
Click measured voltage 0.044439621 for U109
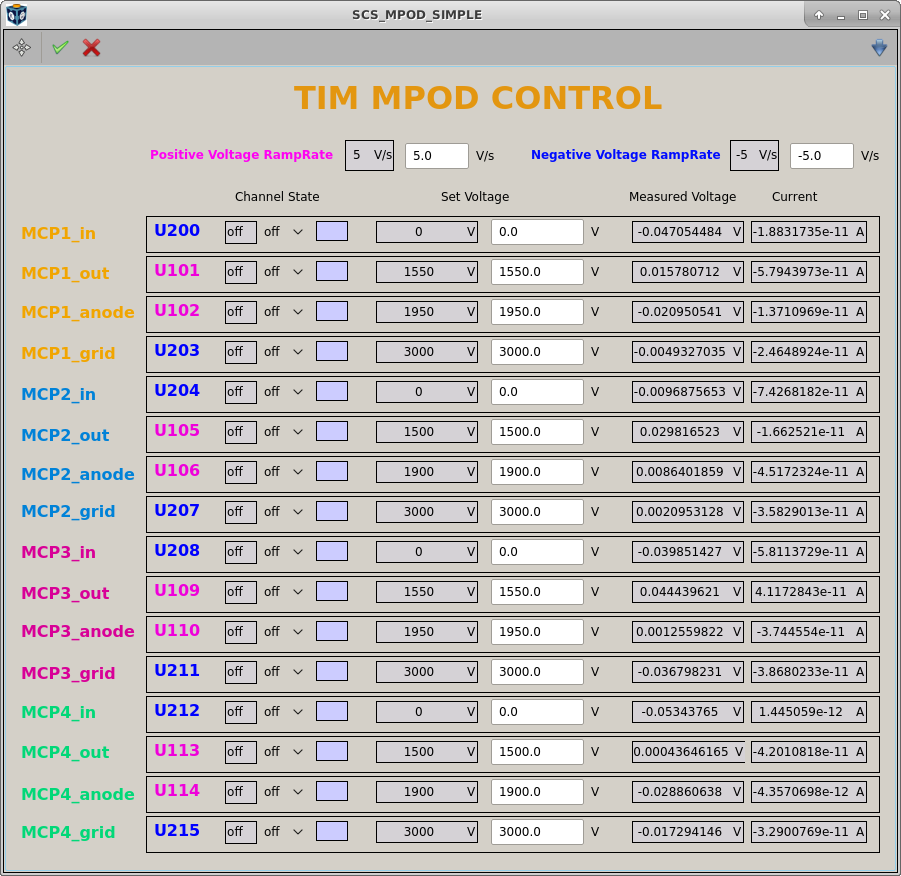[688, 591]
